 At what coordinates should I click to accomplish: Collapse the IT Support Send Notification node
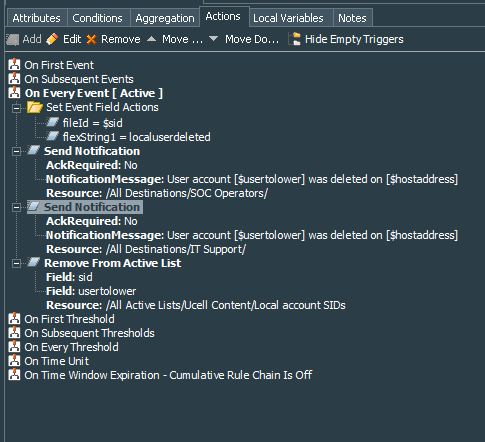[x=16, y=208]
